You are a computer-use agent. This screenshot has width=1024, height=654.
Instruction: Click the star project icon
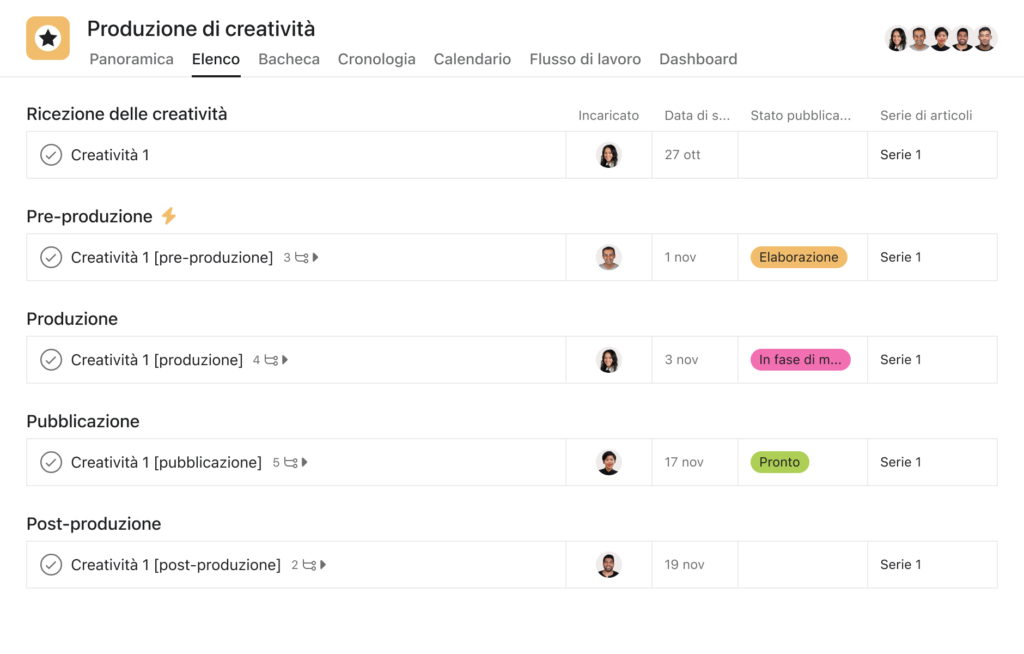(x=48, y=38)
